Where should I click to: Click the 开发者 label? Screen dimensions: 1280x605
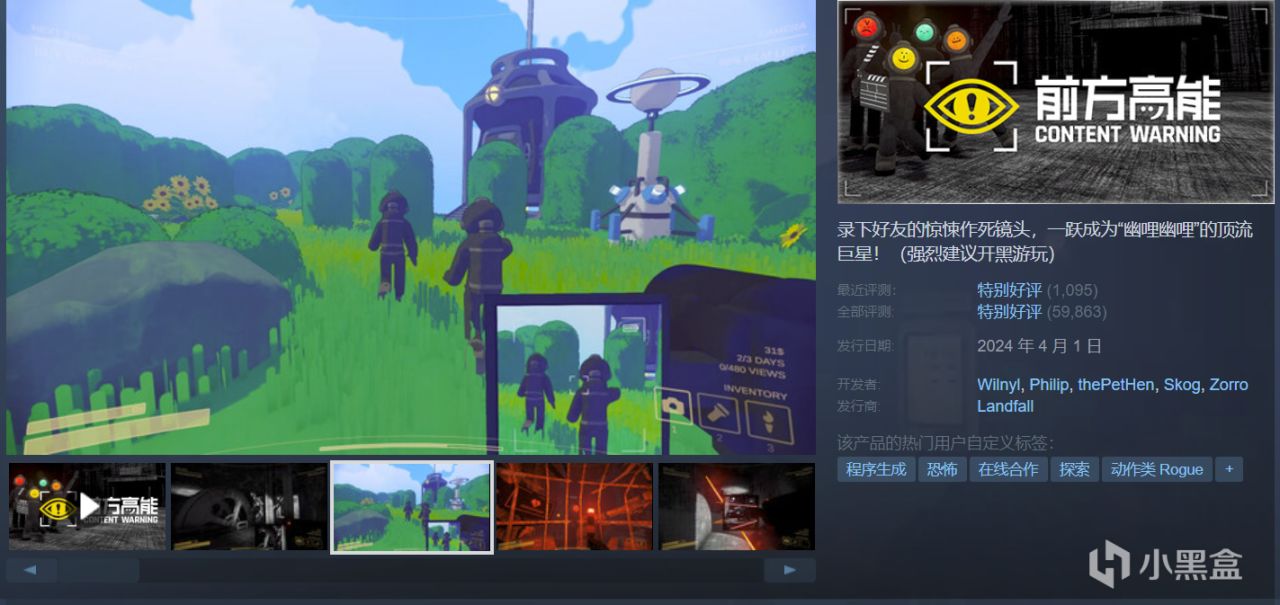[x=859, y=385]
